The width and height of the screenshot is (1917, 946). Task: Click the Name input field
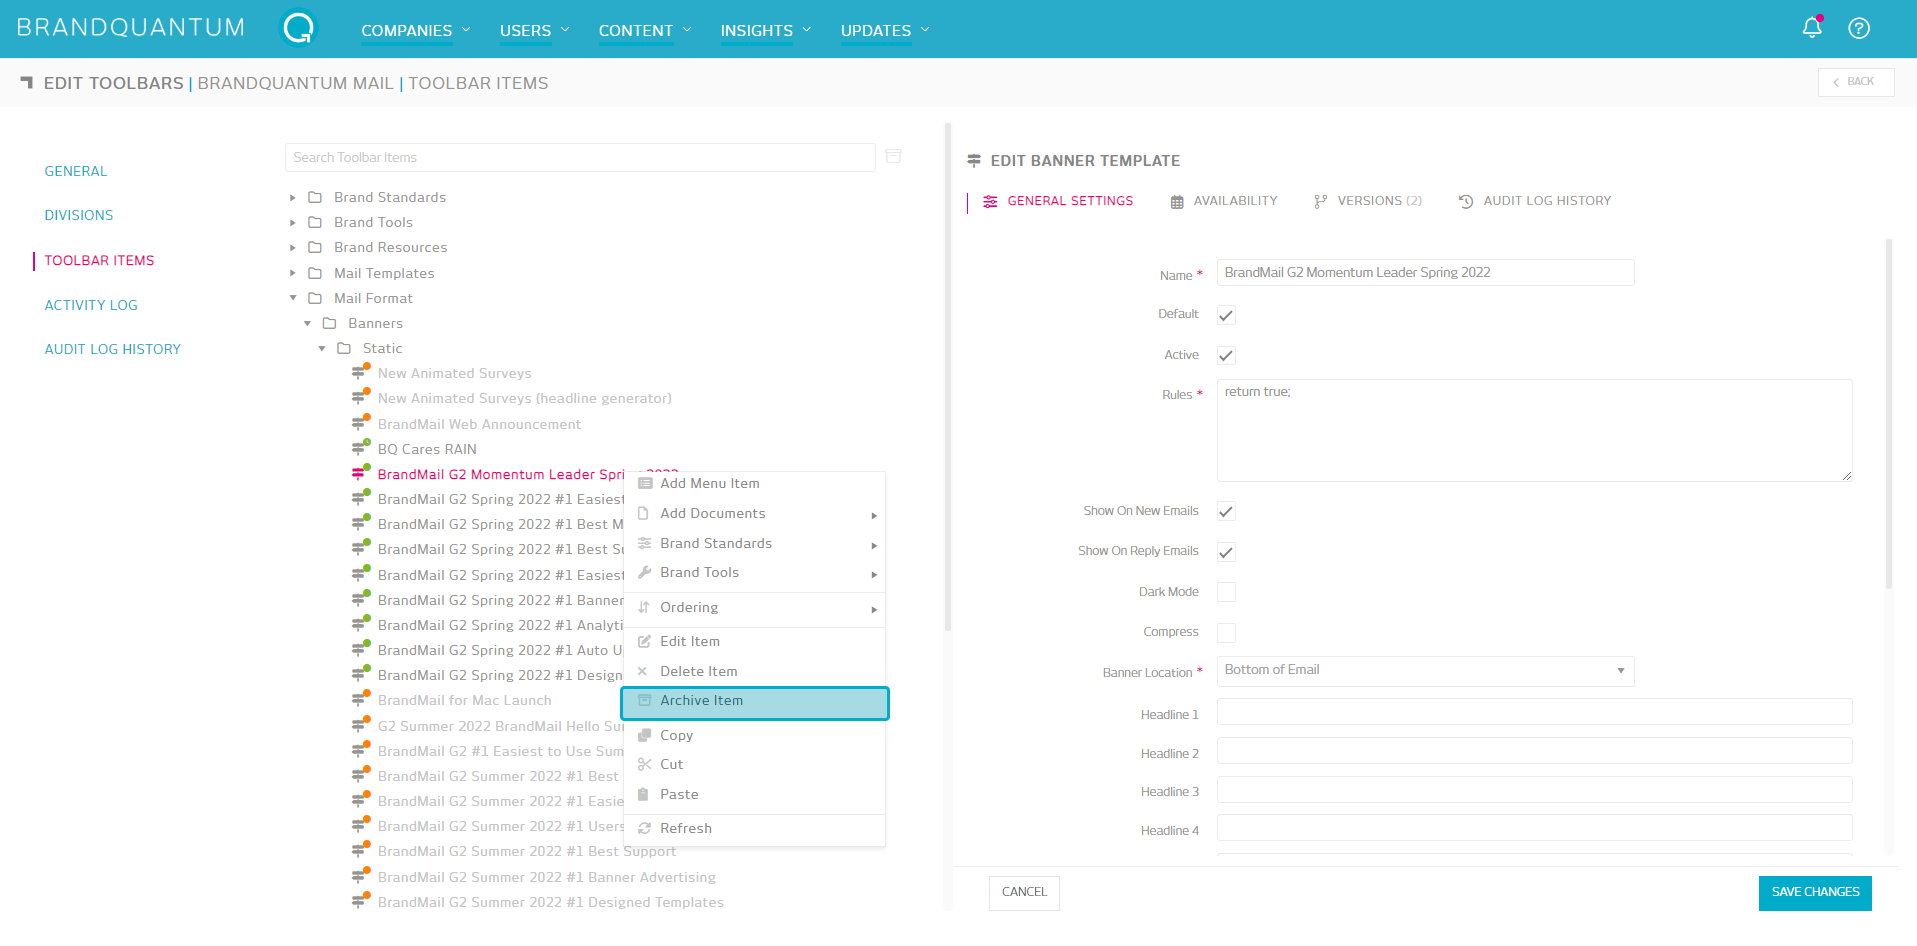(1425, 272)
